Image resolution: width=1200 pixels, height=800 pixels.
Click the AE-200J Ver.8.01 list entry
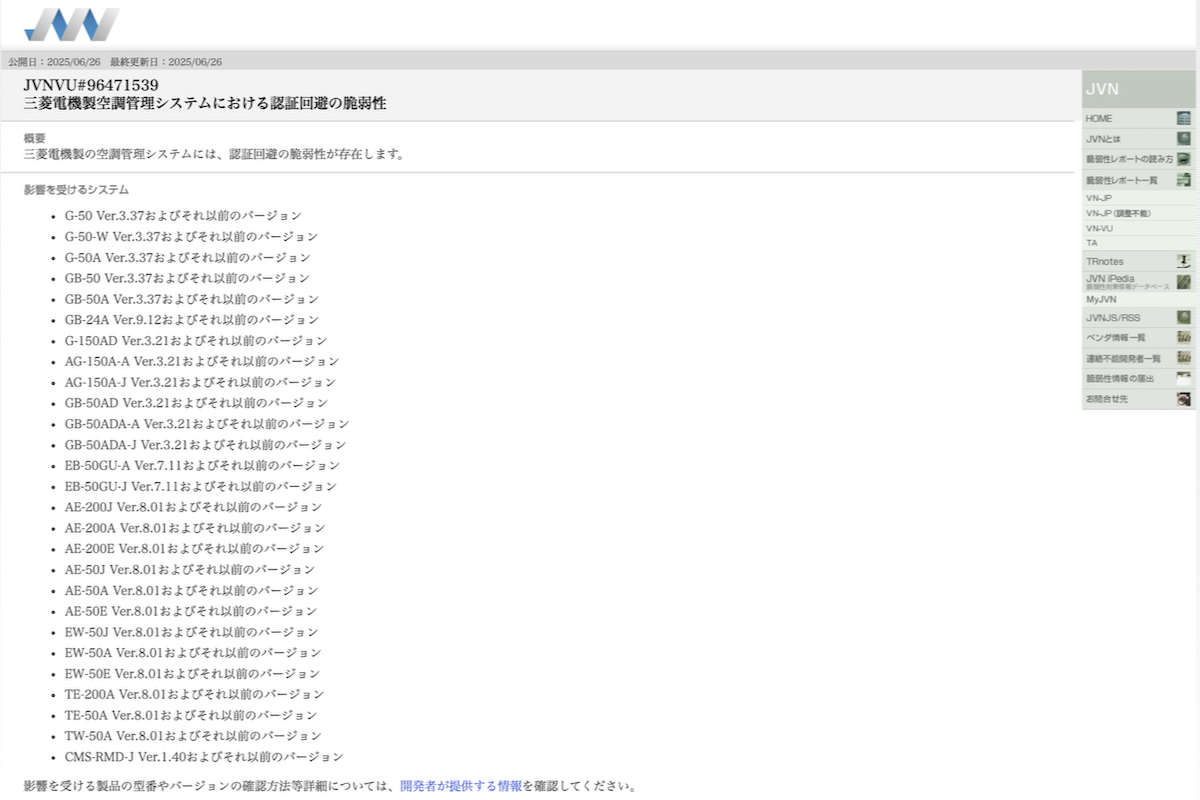click(x=194, y=507)
